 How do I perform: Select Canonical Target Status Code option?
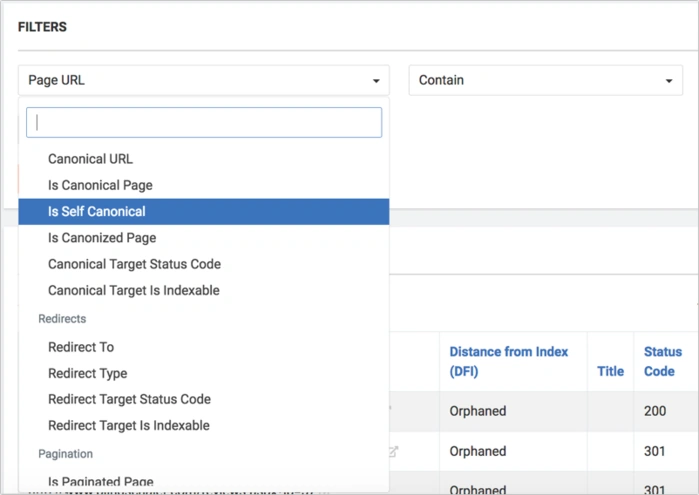pyautogui.click(x=134, y=264)
